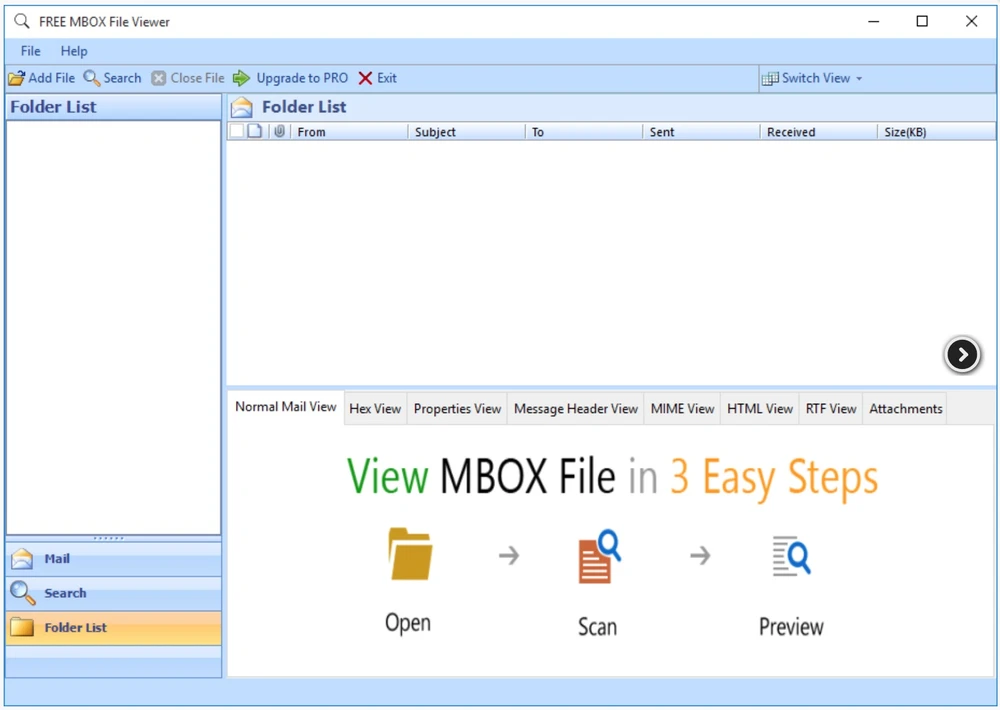Open the Help menu
This screenshot has width=1000, height=710.
click(74, 51)
